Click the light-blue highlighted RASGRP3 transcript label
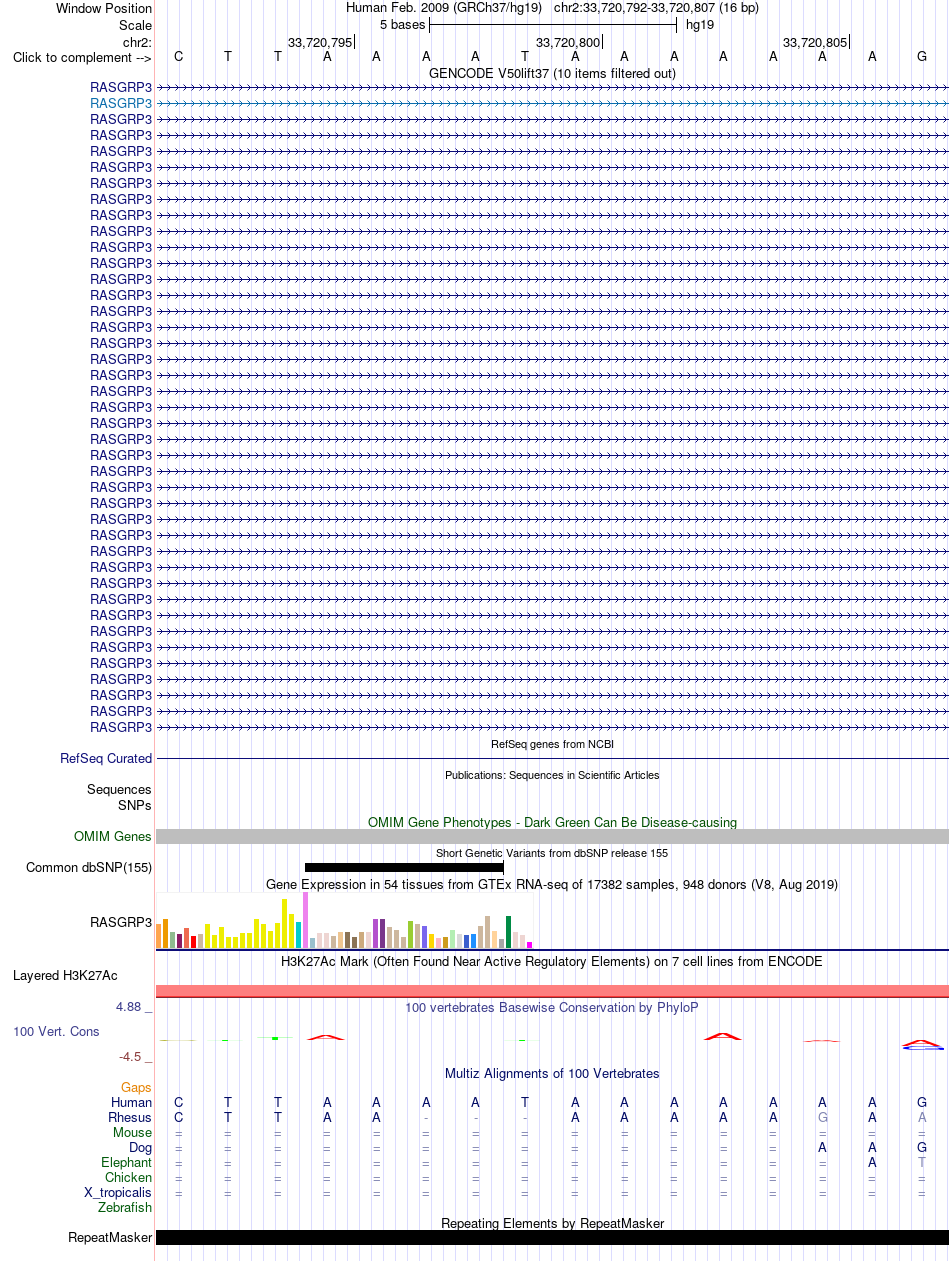950x1261 pixels. [121, 103]
